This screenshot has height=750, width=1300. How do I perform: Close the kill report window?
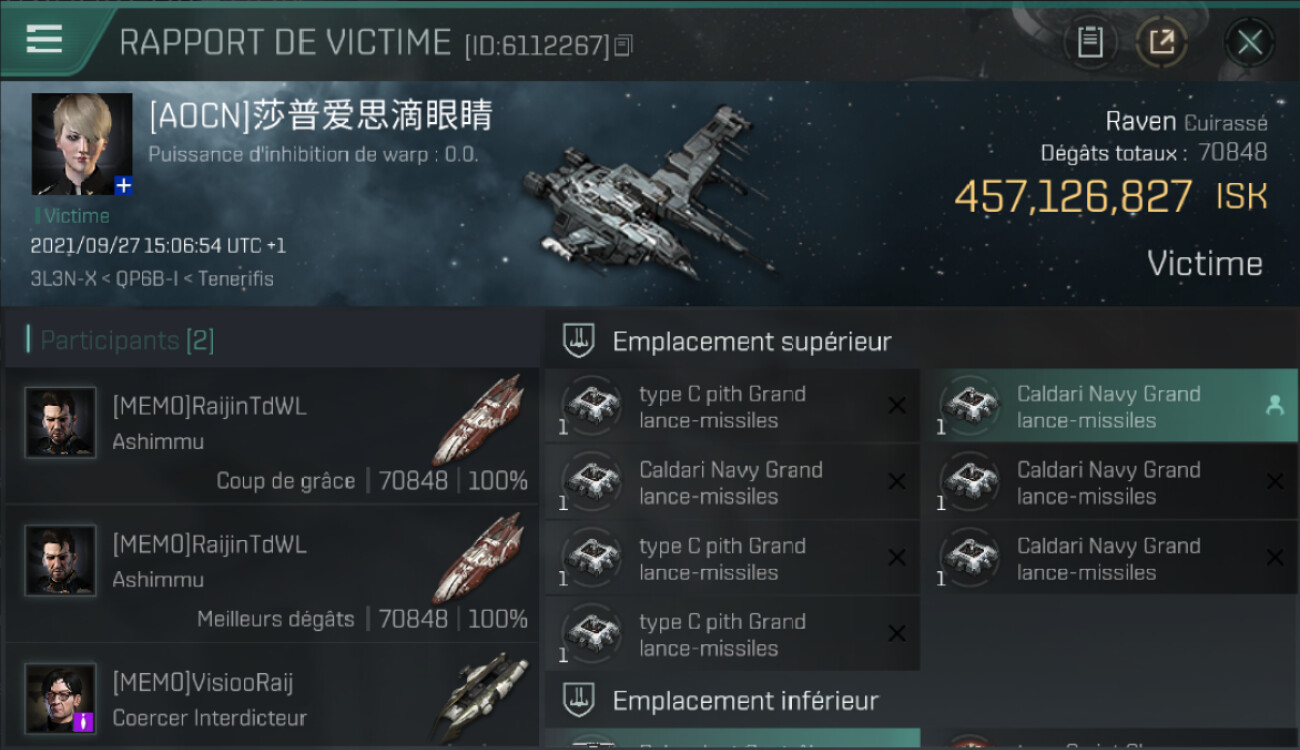point(1249,42)
